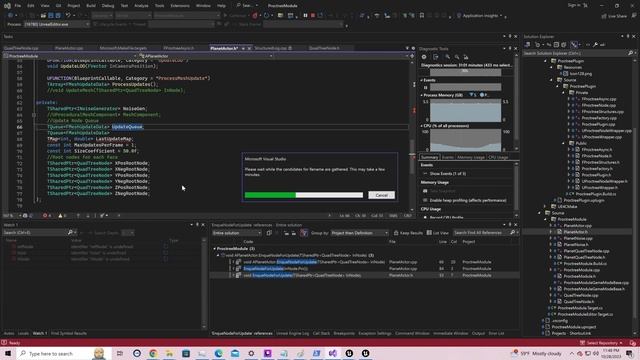Open the Debug menu
This screenshot has height=360, width=640.
pos(108,6)
